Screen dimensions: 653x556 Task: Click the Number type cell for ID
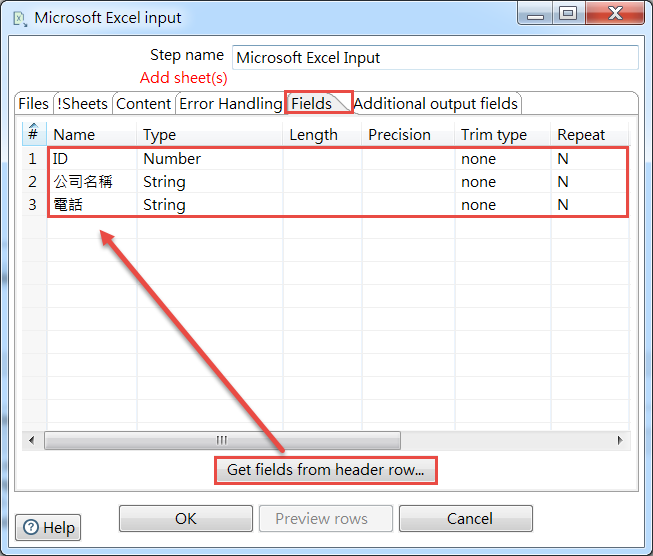(x=210, y=159)
